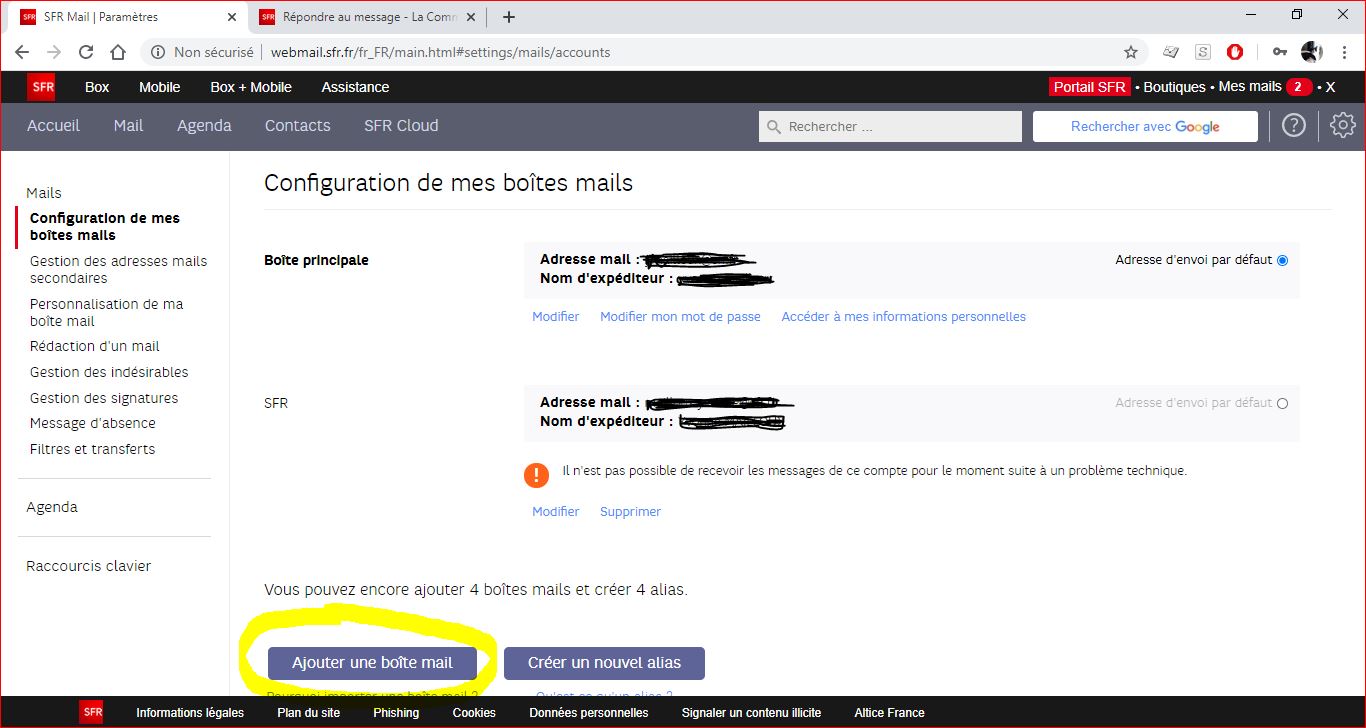Screen dimensions: 1366x728
Task: Click Supprimer for SFR account
Action: pyautogui.click(x=630, y=512)
